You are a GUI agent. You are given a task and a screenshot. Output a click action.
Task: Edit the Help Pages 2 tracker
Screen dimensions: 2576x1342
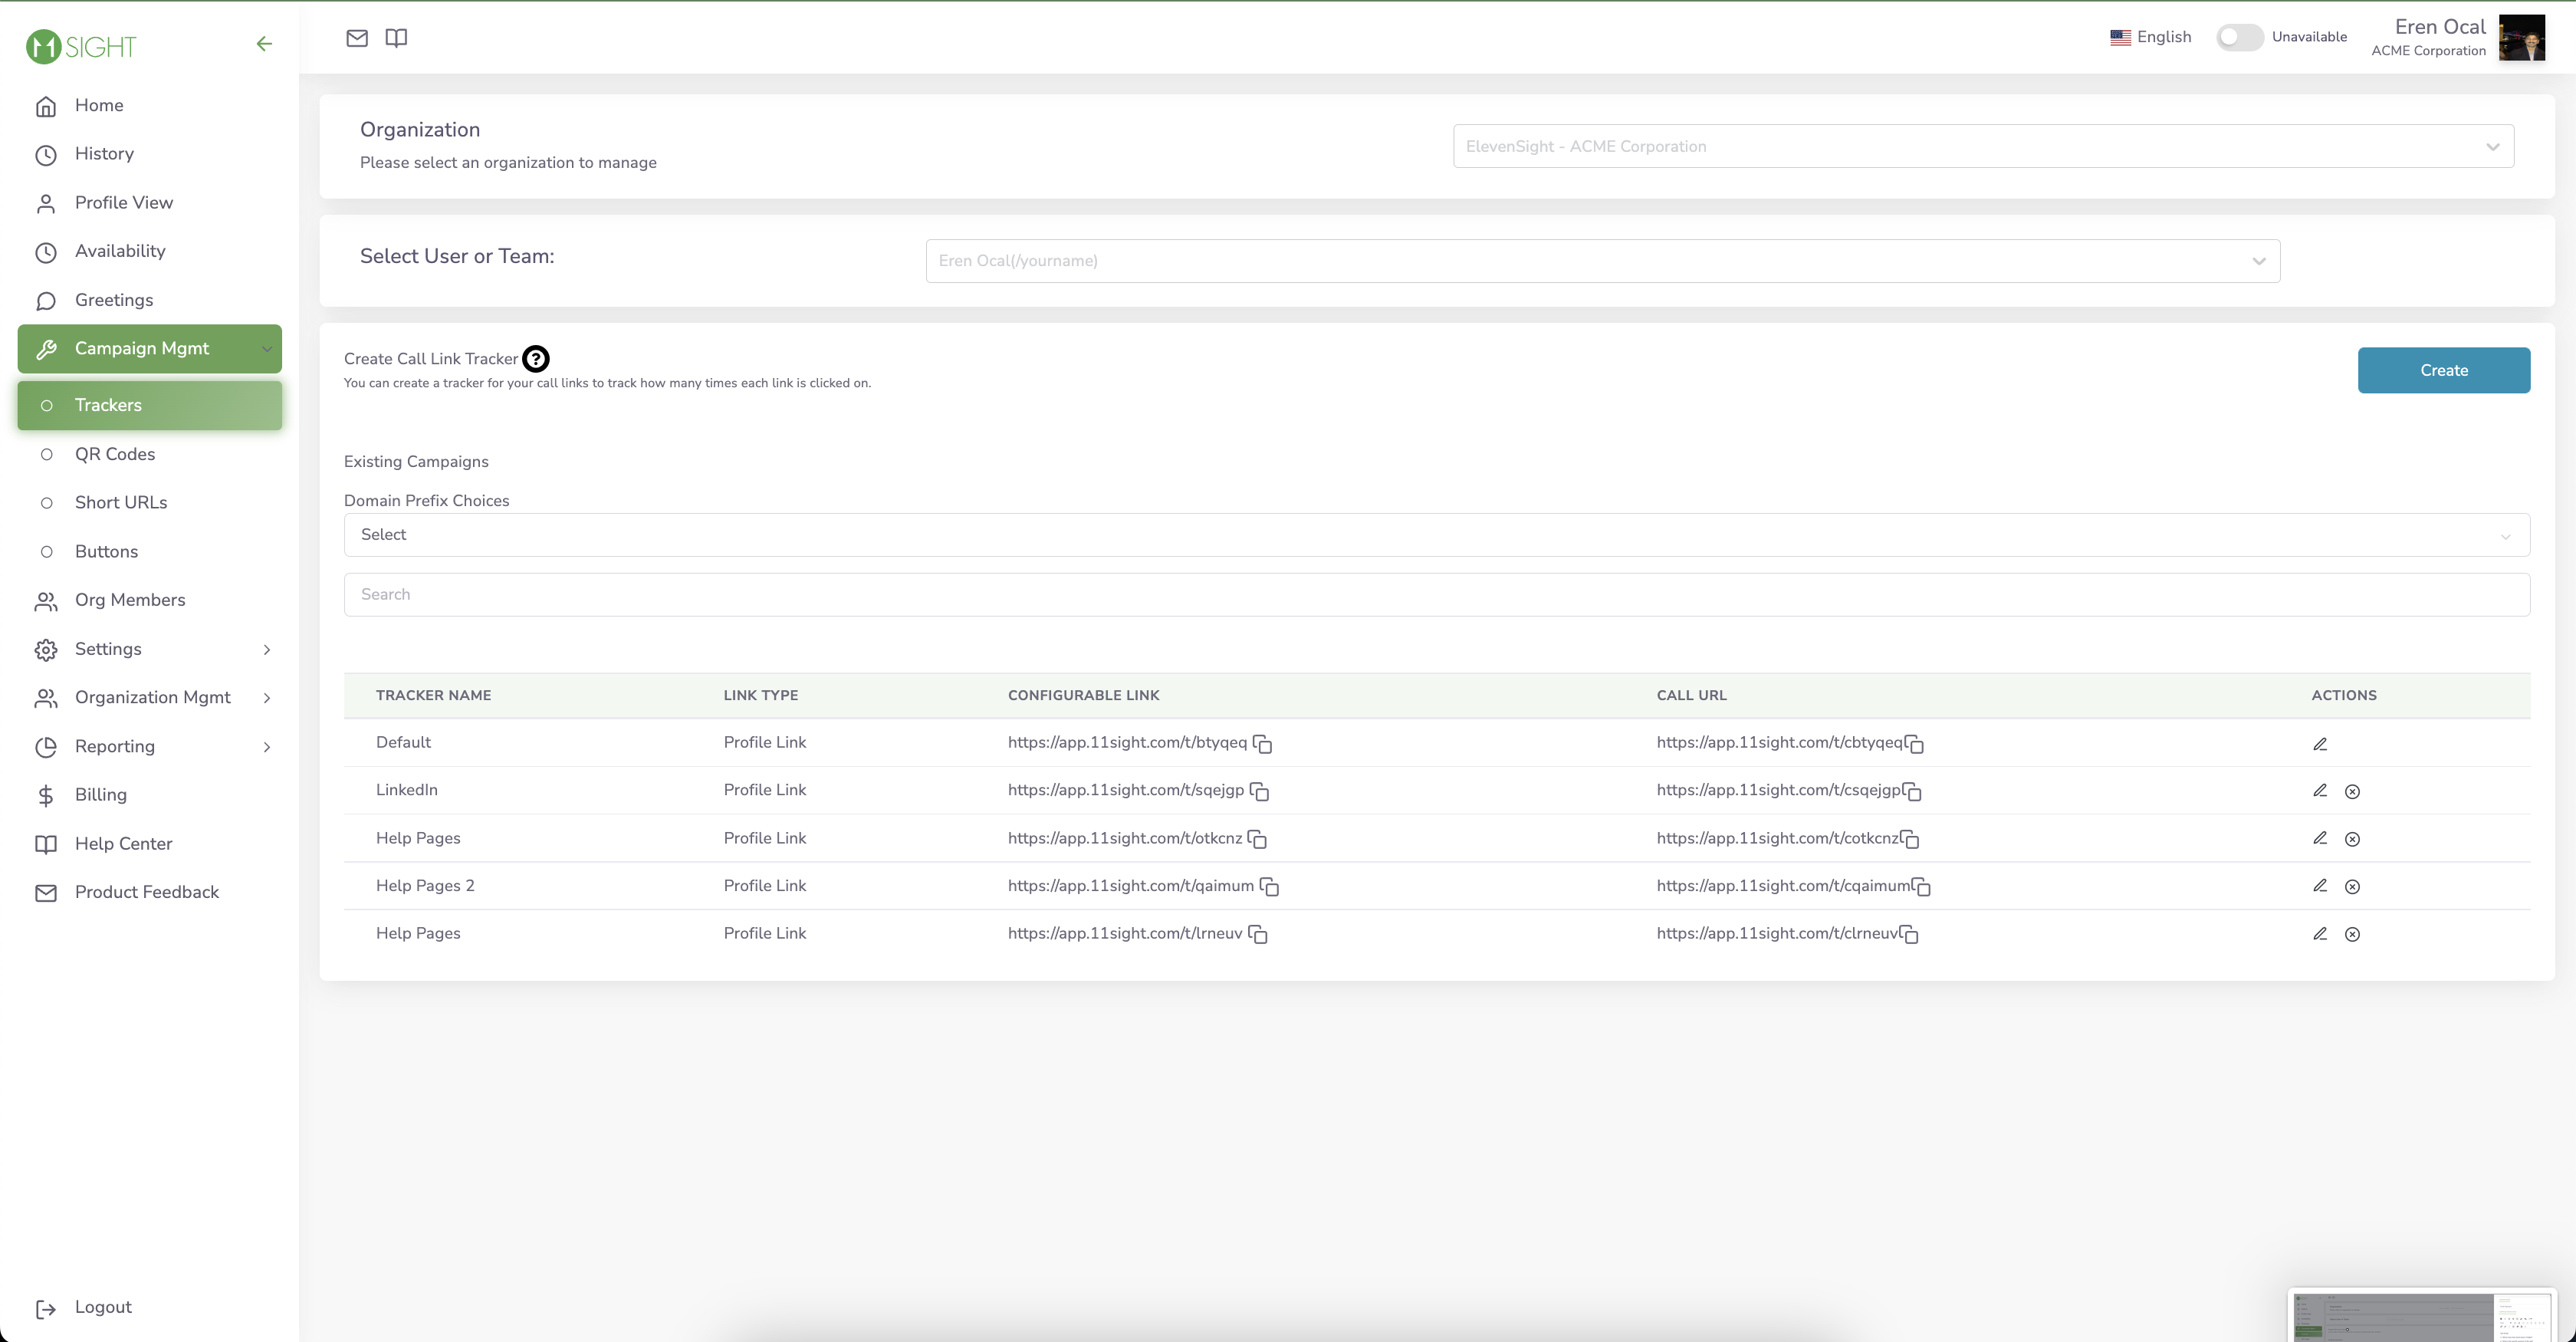pos(2320,886)
